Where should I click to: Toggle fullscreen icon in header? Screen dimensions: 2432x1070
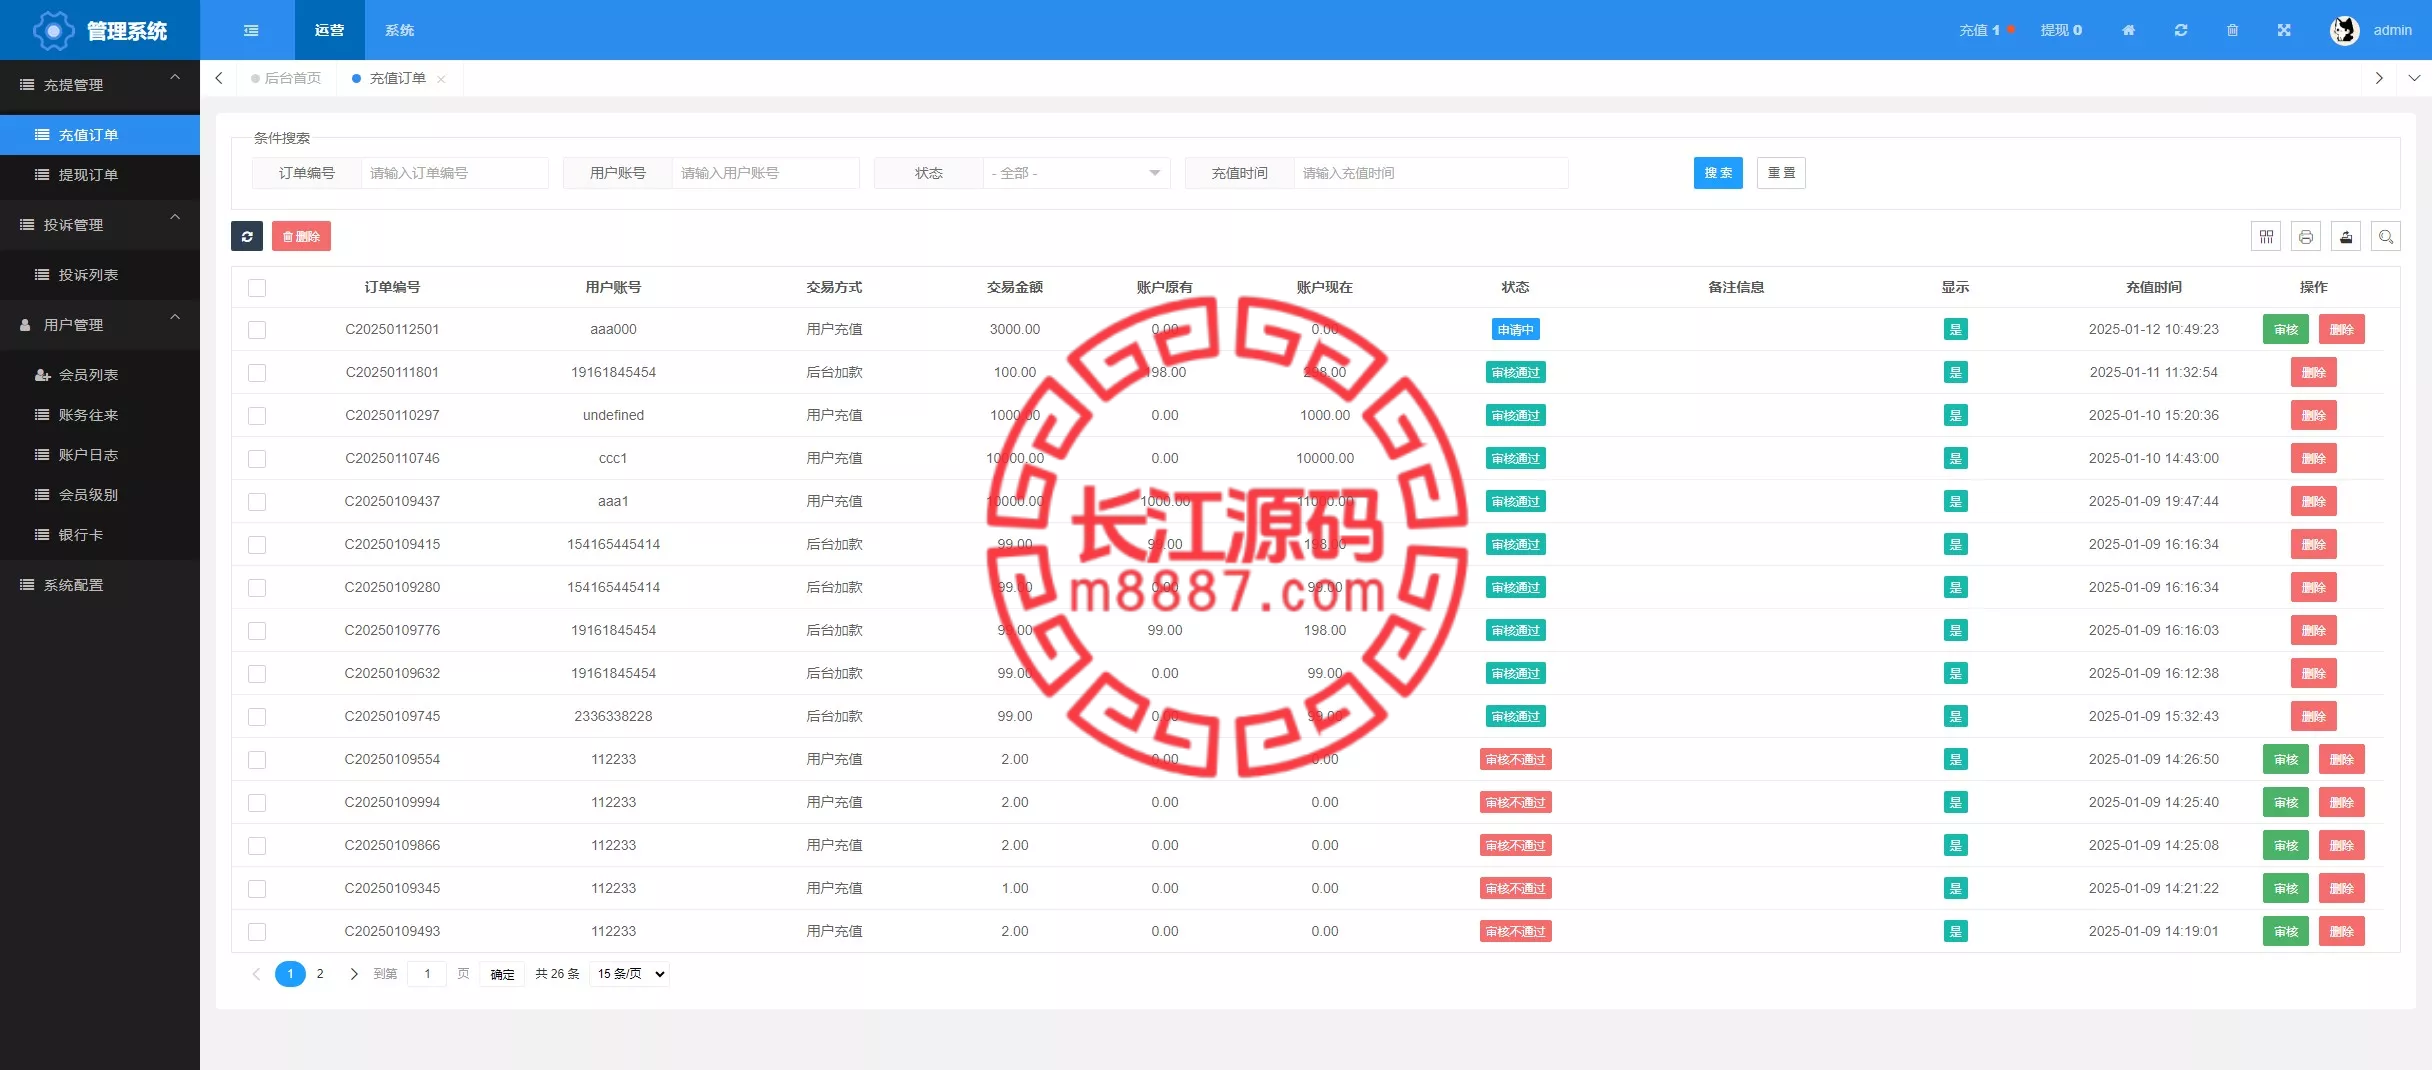tap(2284, 30)
